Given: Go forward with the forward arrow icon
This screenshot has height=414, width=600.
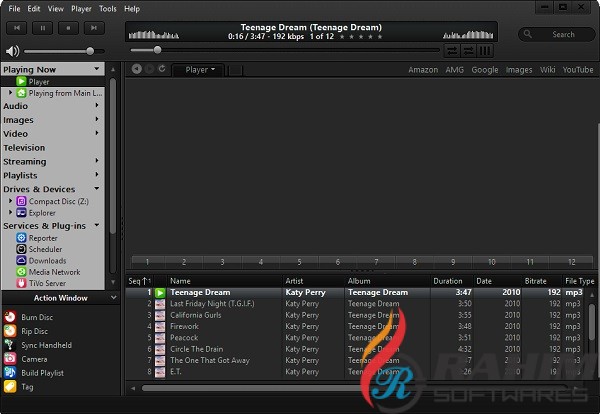Looking at the screenshot, I should pyautogui.click(x=150, y=69).
